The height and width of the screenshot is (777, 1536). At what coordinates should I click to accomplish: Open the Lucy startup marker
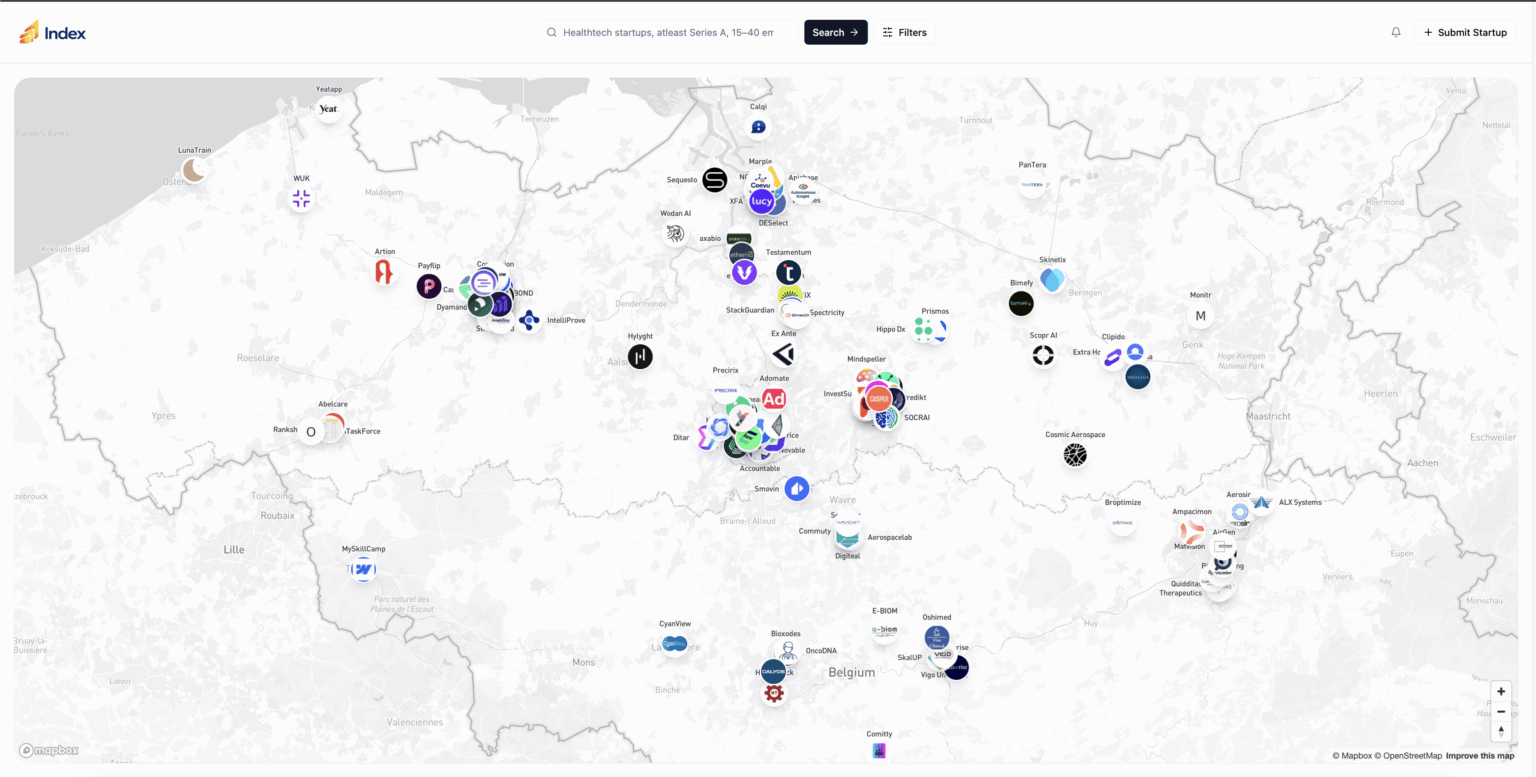click(762, 200)
